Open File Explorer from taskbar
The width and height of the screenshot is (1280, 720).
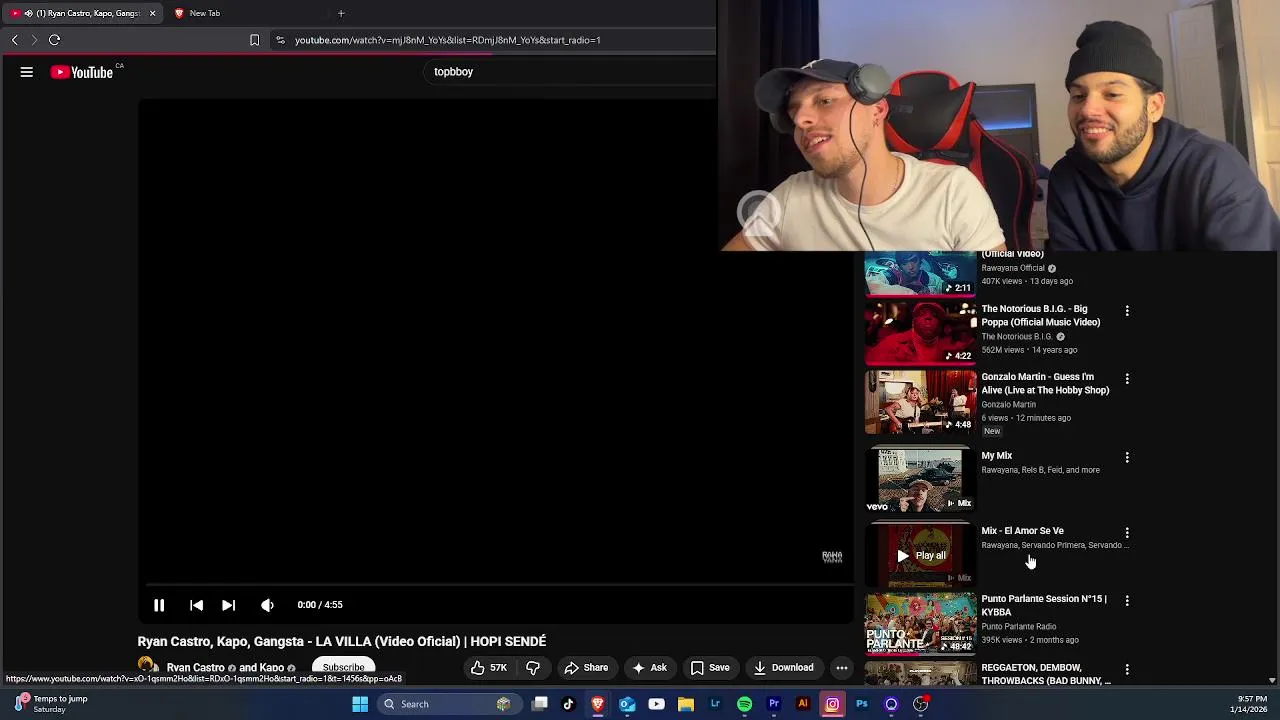pyautogui.click(x=686, y=704)
